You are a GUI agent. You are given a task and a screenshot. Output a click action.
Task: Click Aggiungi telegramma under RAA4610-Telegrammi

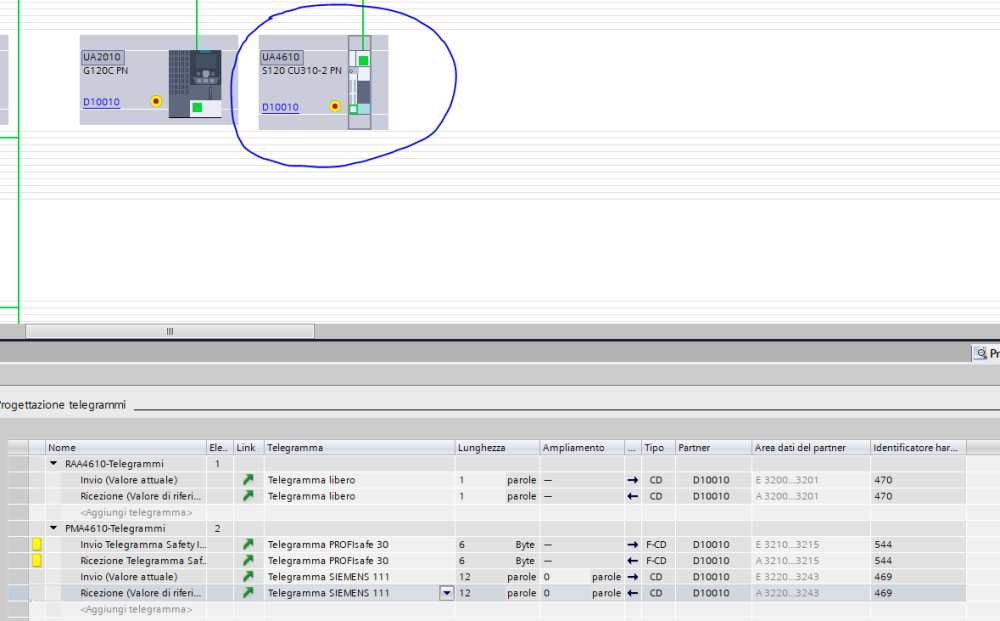tap(136, 512)
